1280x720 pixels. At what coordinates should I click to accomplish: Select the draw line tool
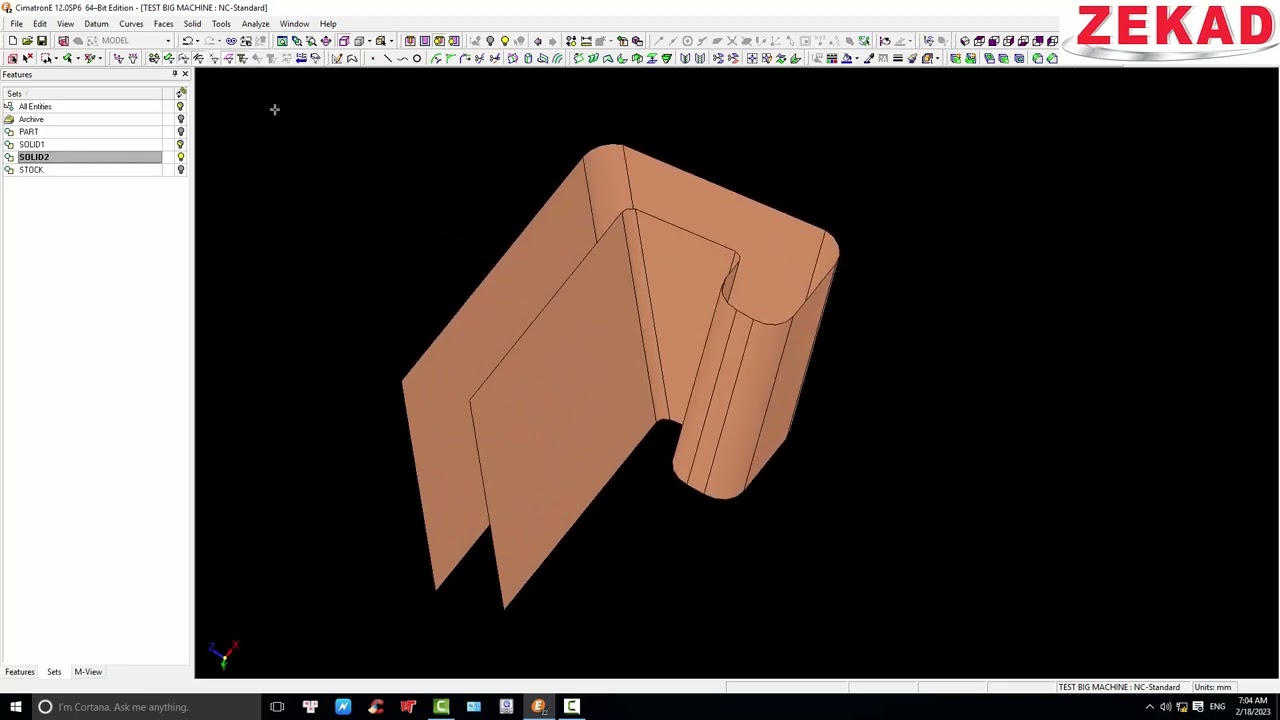point(387,58)
